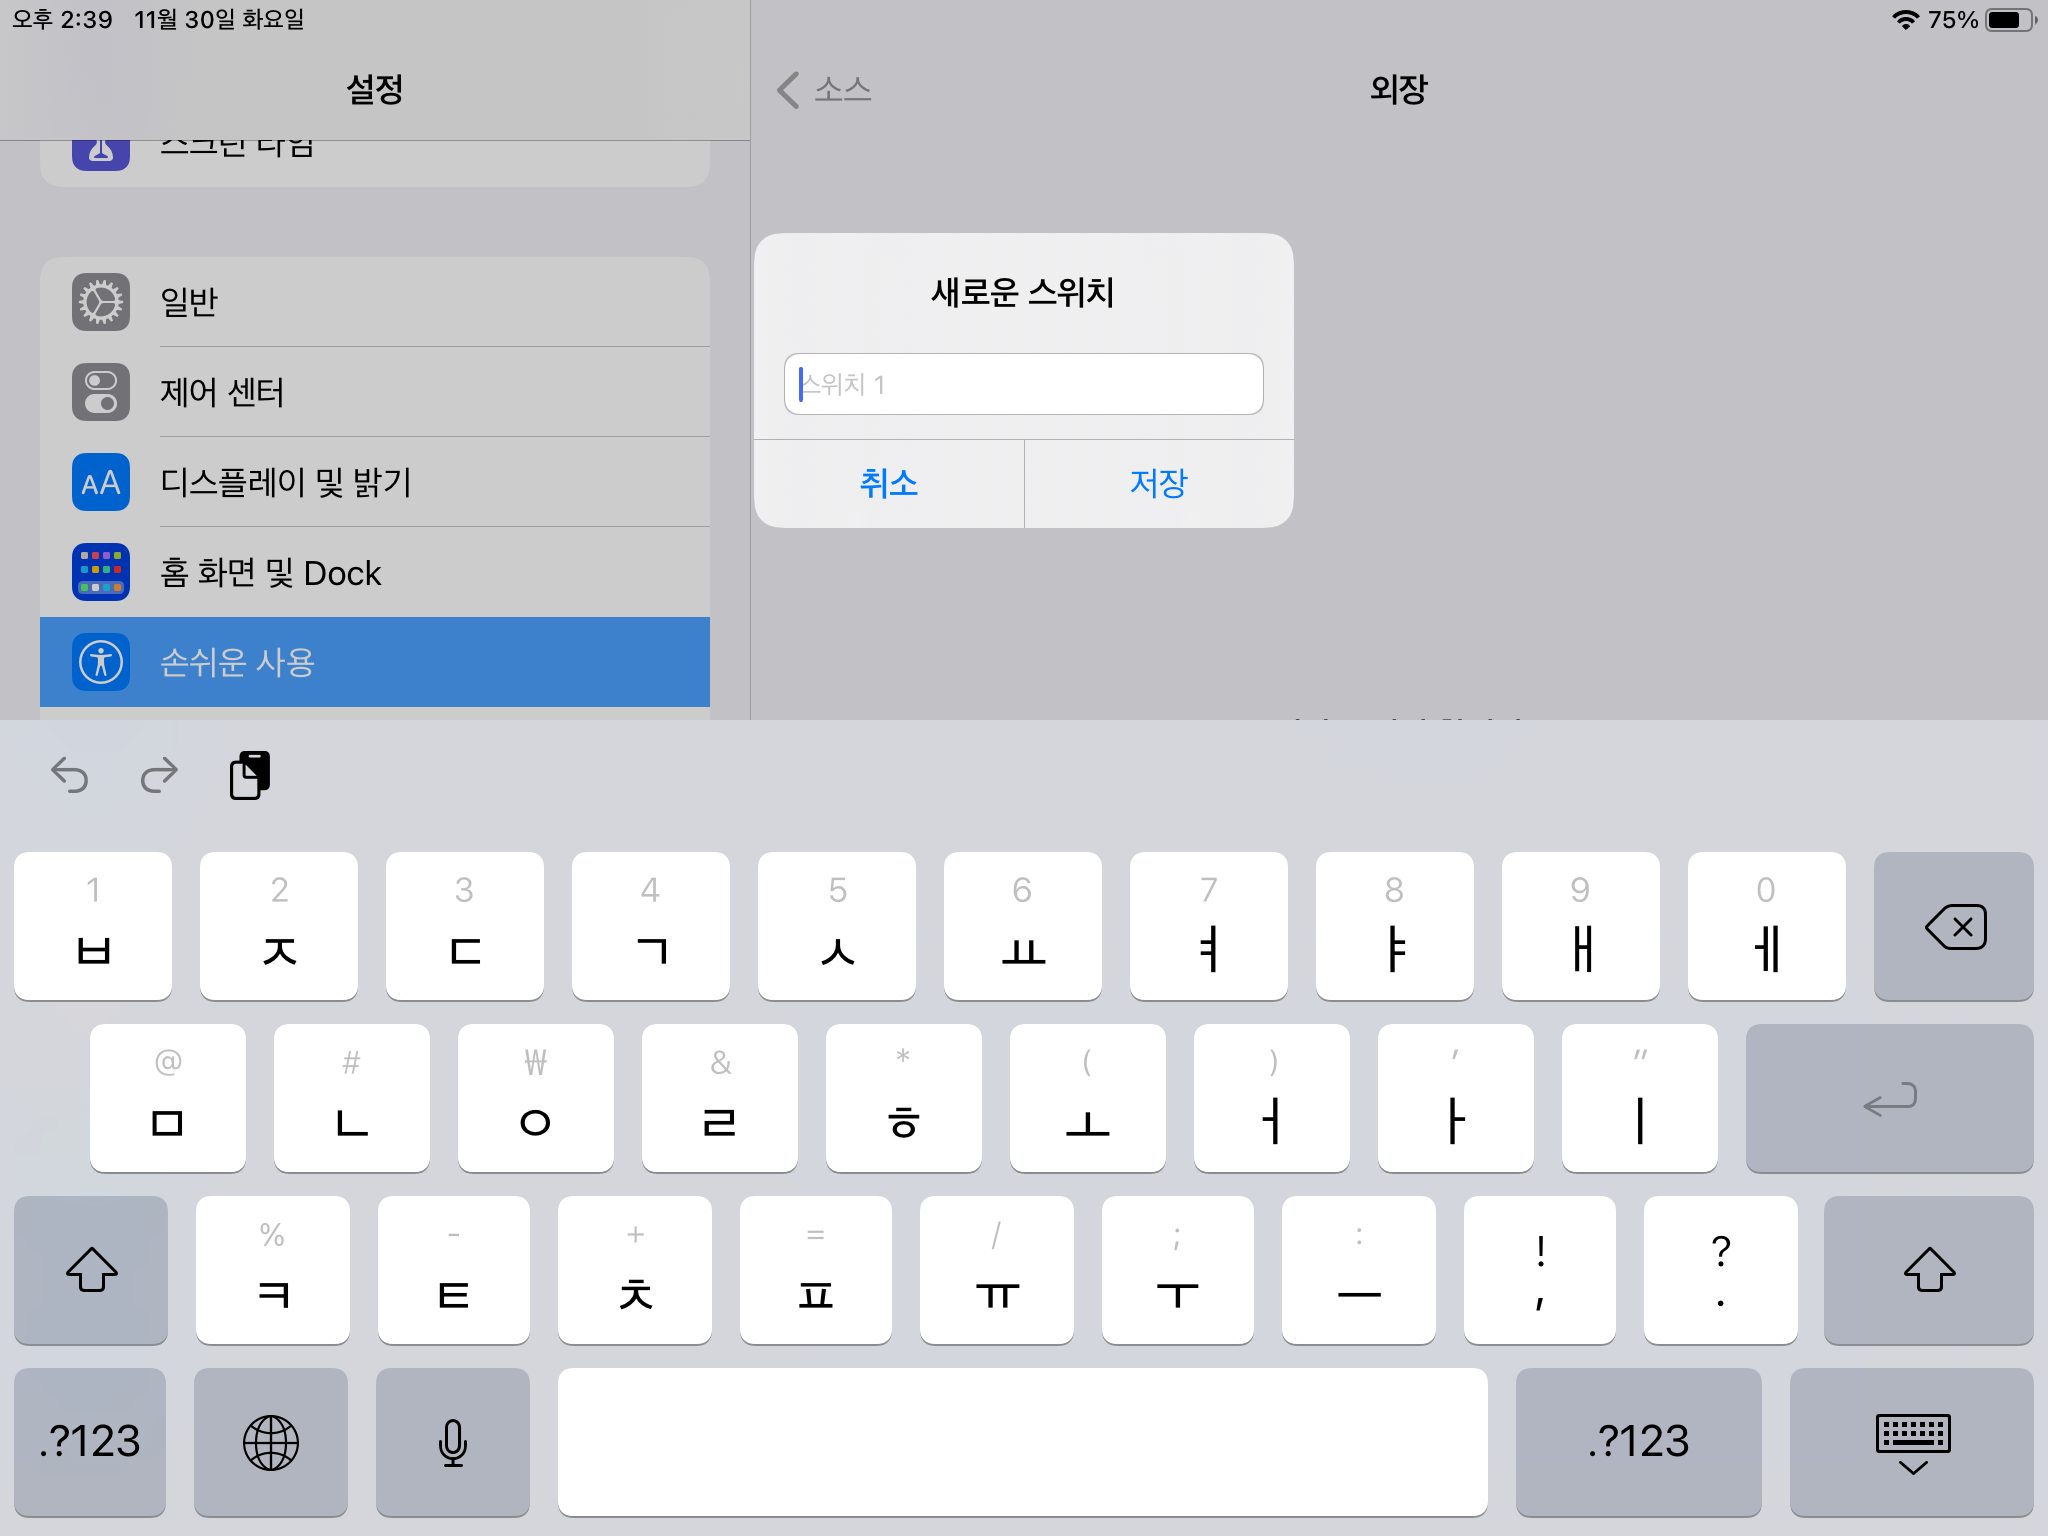Tap 취소 to cancel the dialog
Image resolution: width=2048 pixels, height=1536 pixels.
pyautogui.click(x=888, y=484)
